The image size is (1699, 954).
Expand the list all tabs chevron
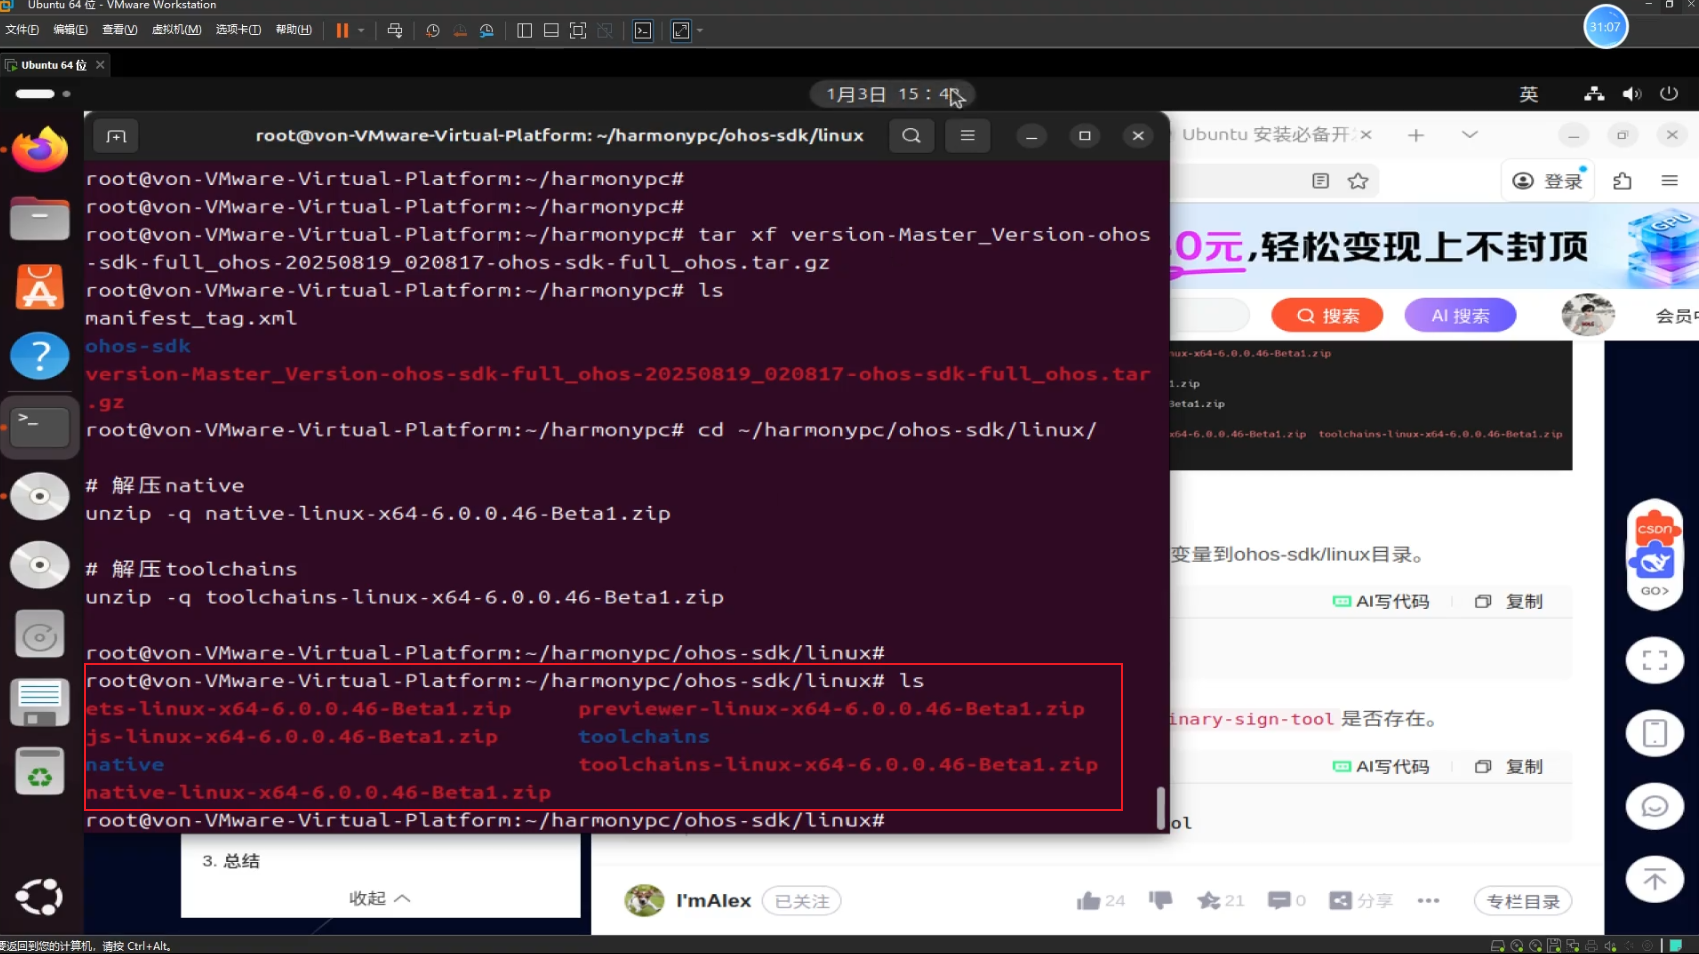(x=1469, y=134)
